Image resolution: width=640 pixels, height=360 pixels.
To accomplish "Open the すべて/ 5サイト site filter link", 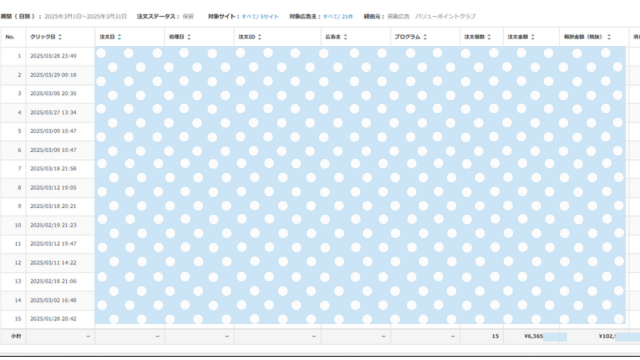I will 260,17.
